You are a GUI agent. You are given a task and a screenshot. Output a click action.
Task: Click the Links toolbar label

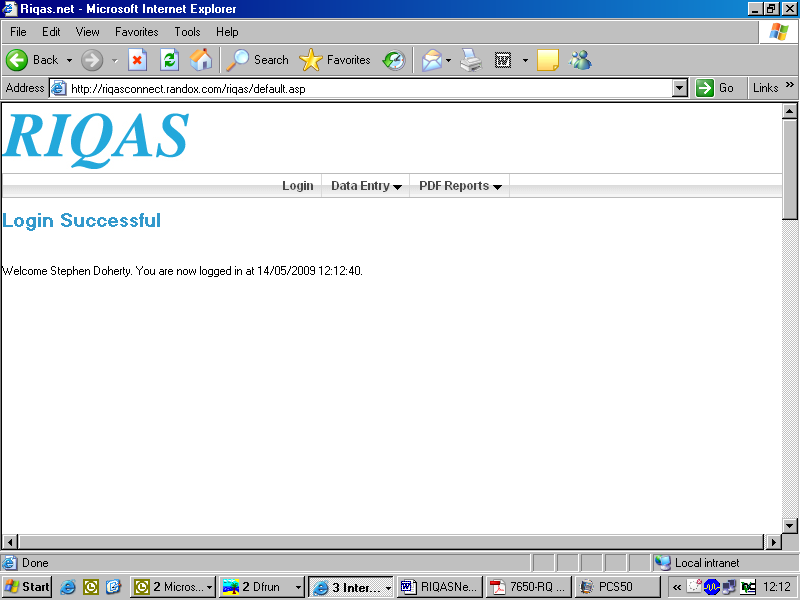coord(766,88)
